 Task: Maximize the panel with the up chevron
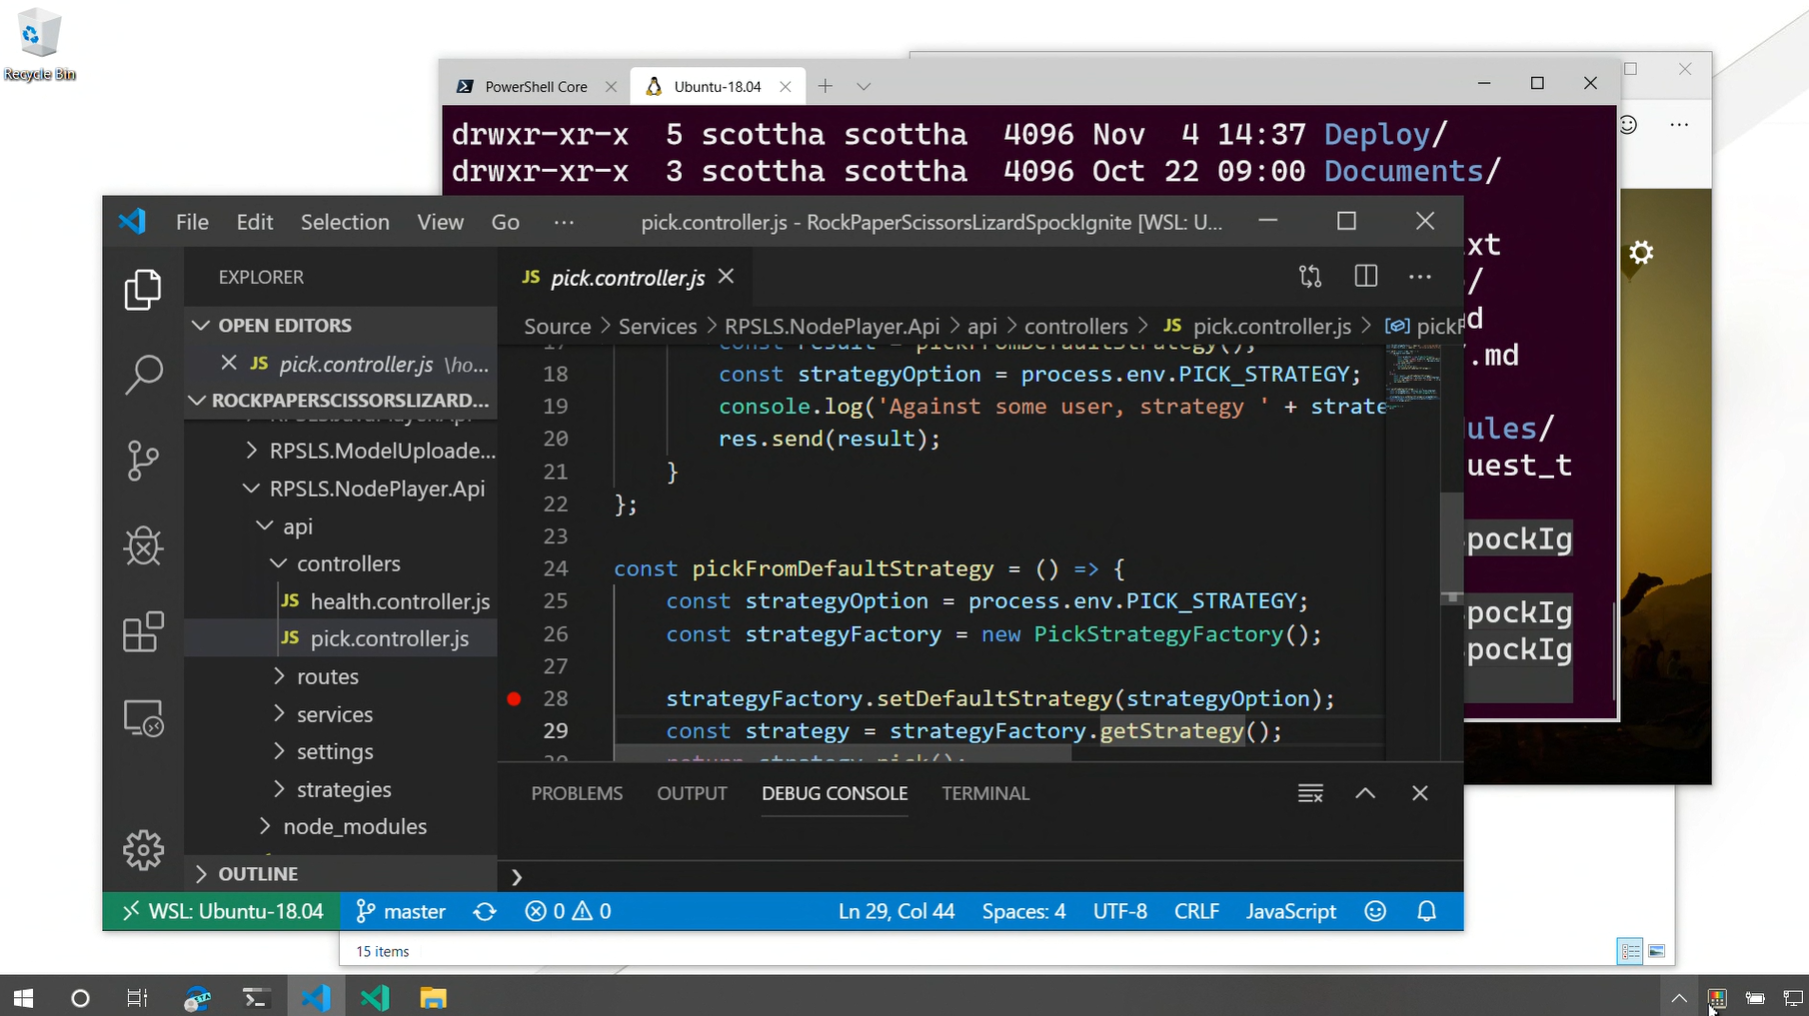pyautogui.click(x=1365, y=793)
